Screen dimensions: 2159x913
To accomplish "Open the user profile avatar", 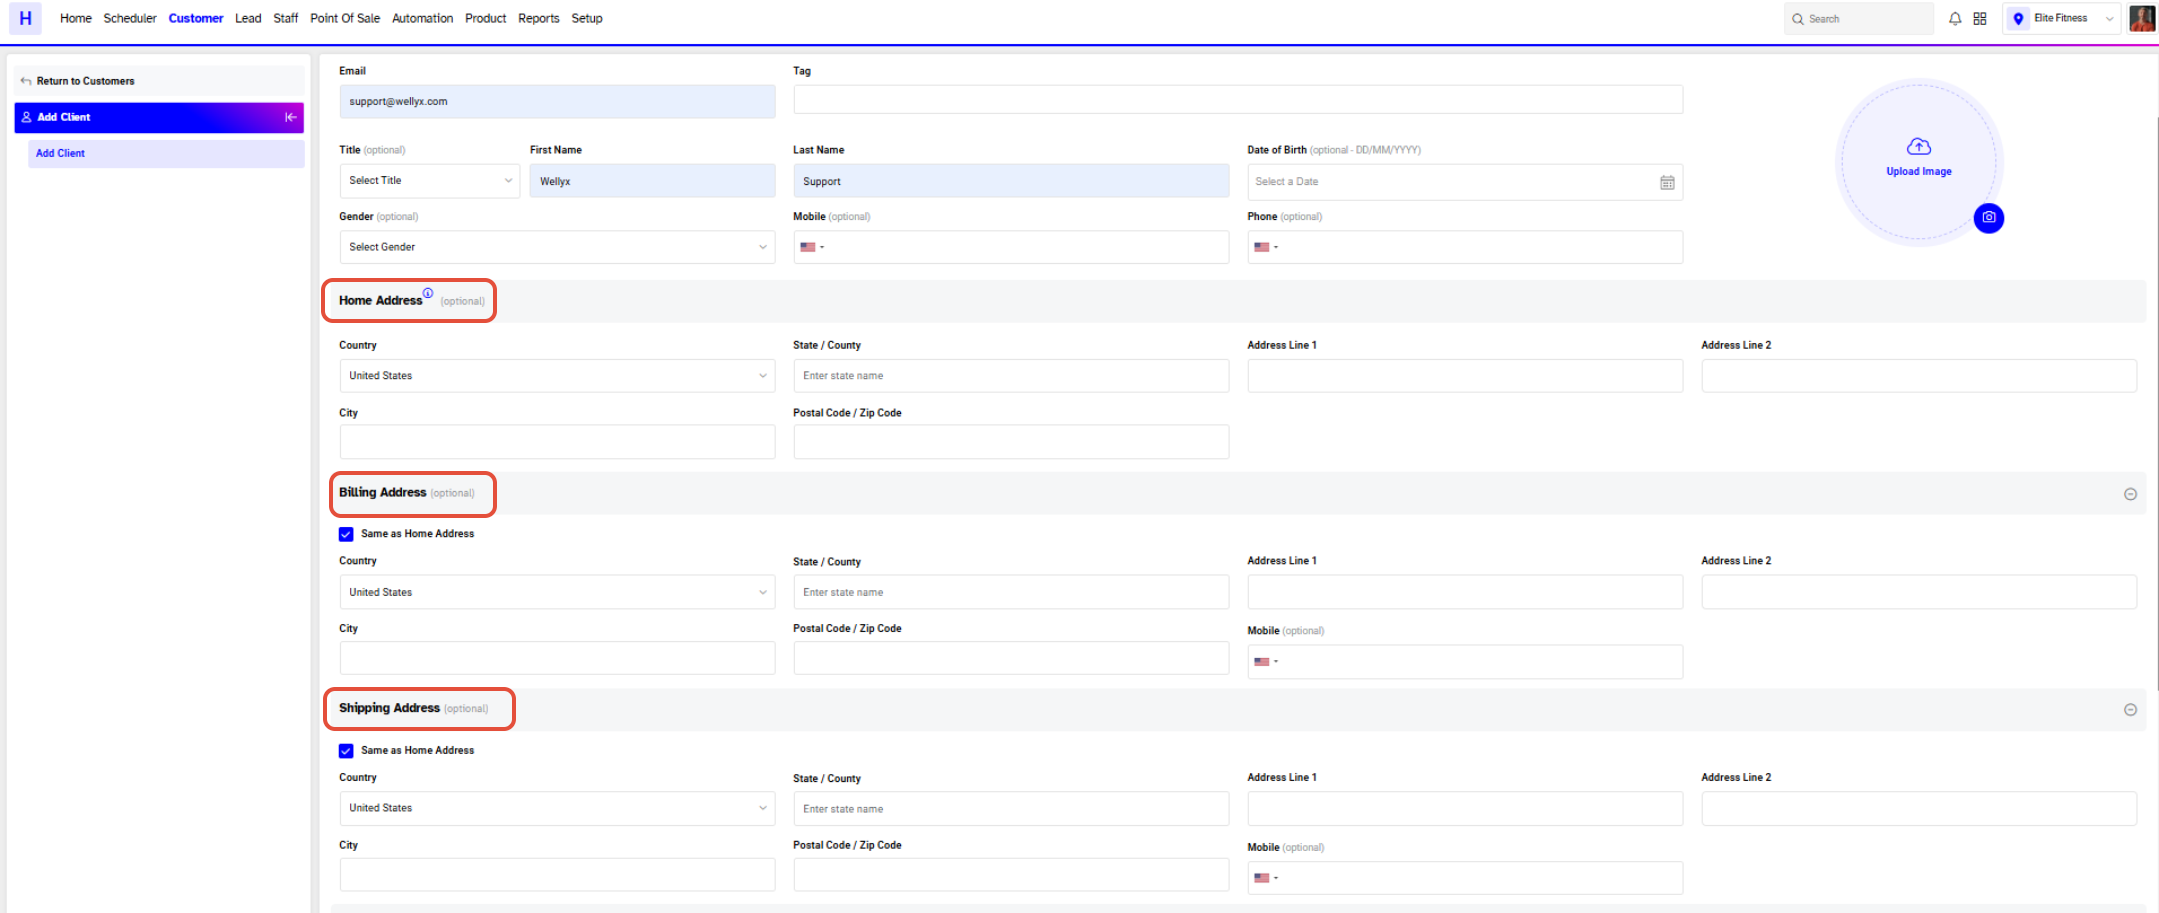I will point(2142,18).
